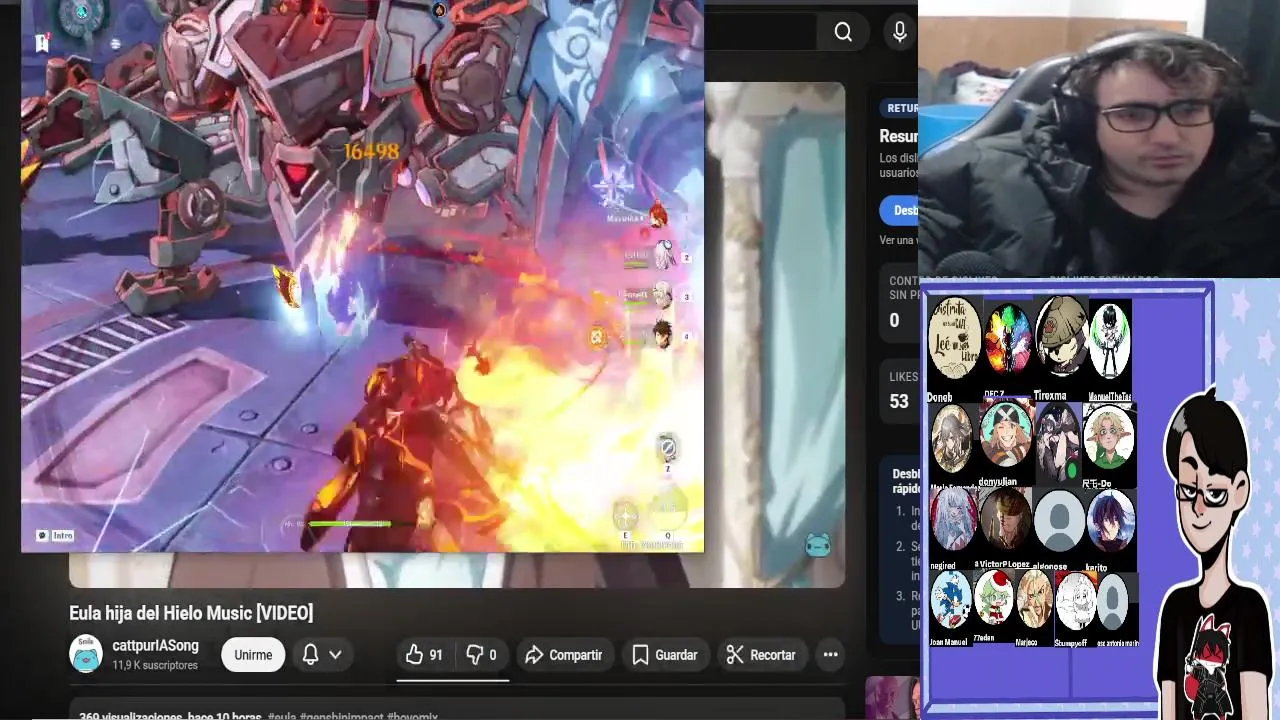Click the Stumpyoff sketch avatar

(1075, 600)
